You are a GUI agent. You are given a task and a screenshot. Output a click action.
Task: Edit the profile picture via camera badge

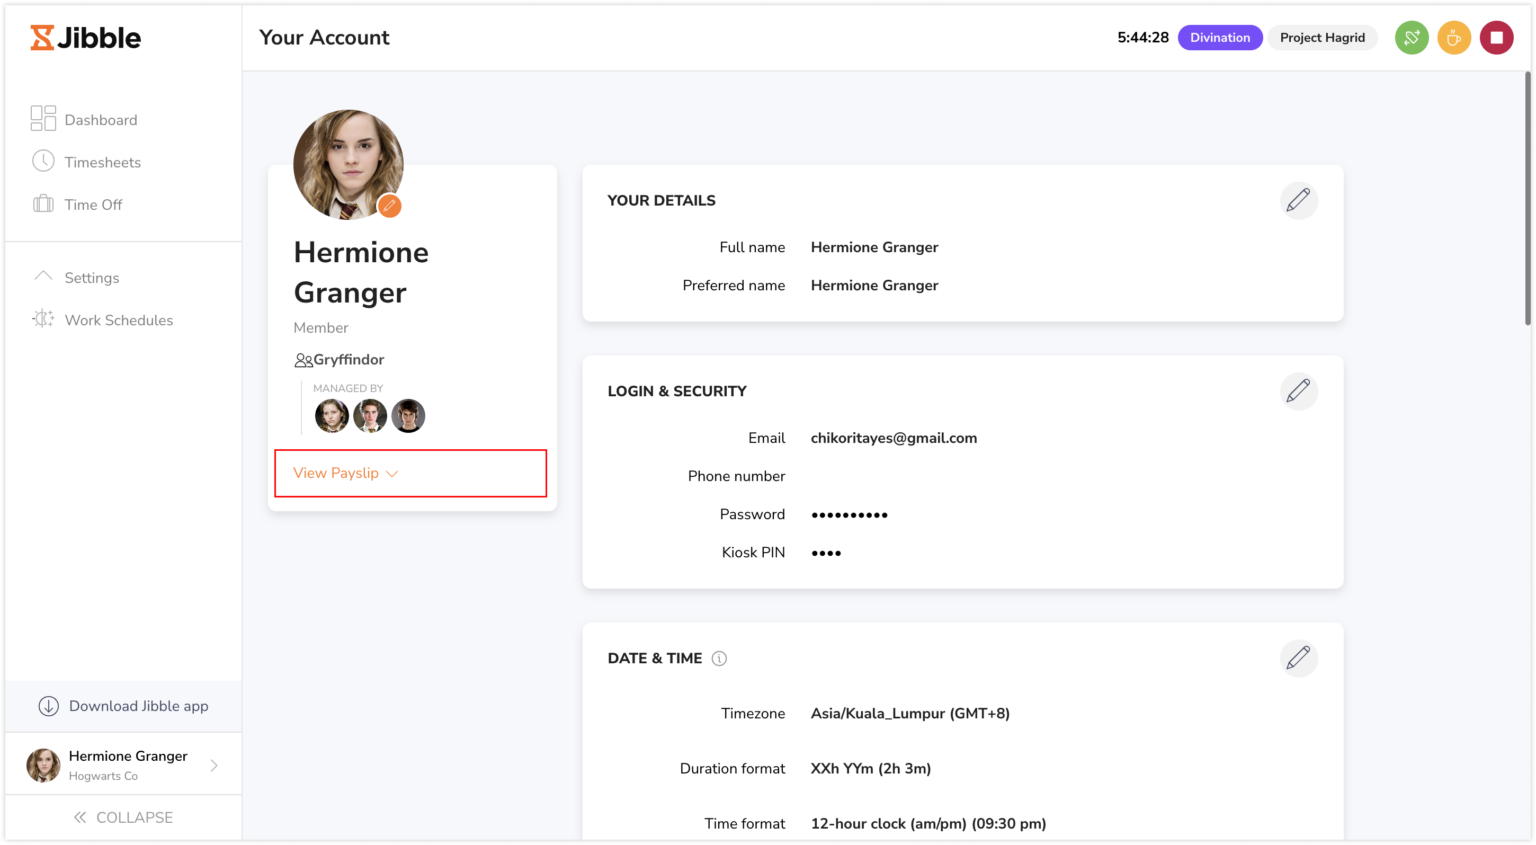coord(389,206)
